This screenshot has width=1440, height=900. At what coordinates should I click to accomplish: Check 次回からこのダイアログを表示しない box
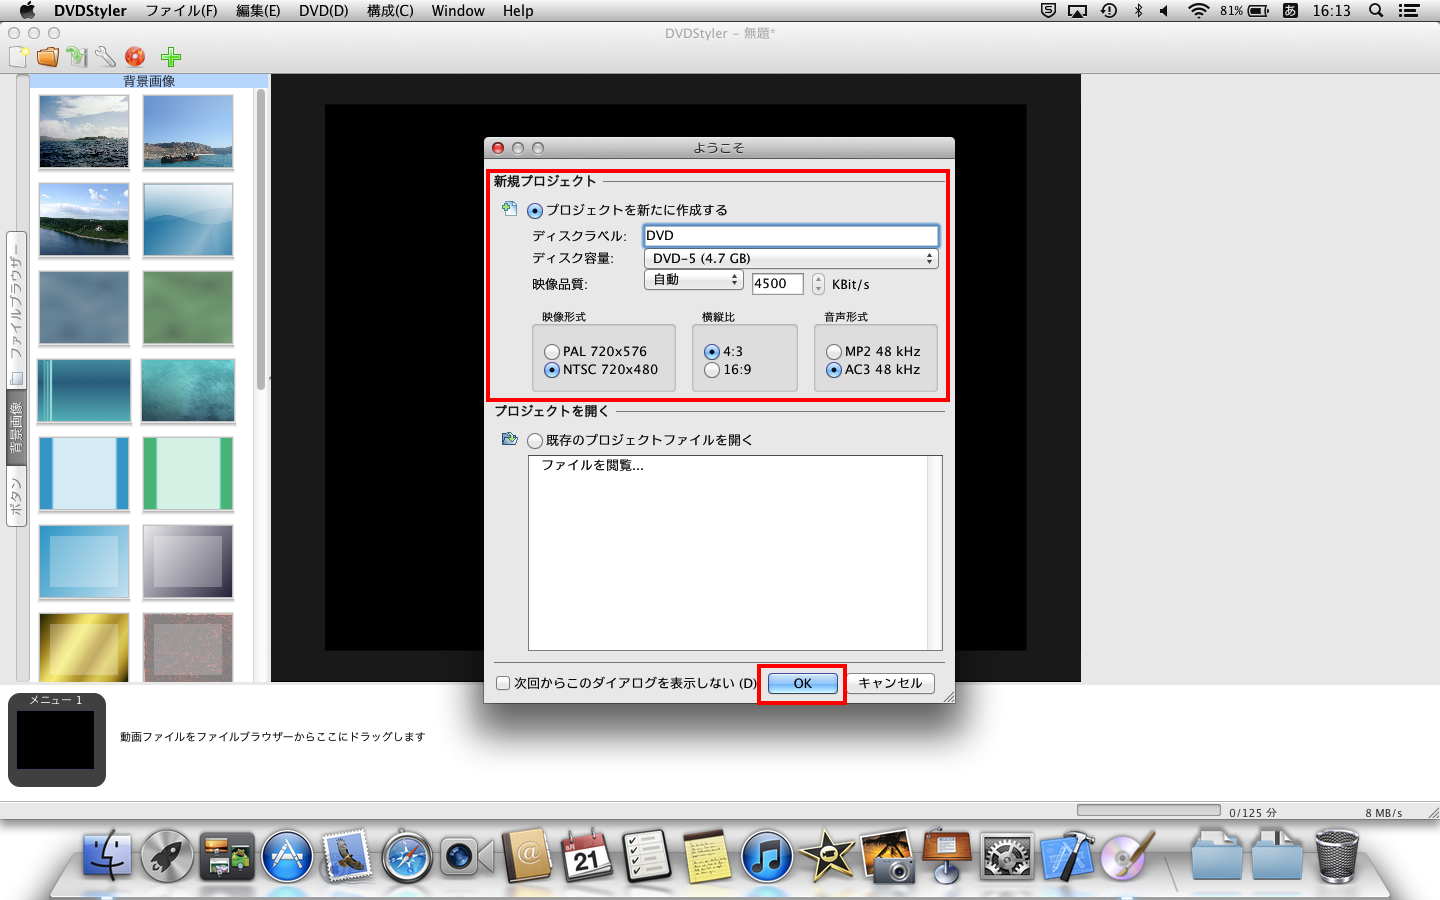pos(503,683)
